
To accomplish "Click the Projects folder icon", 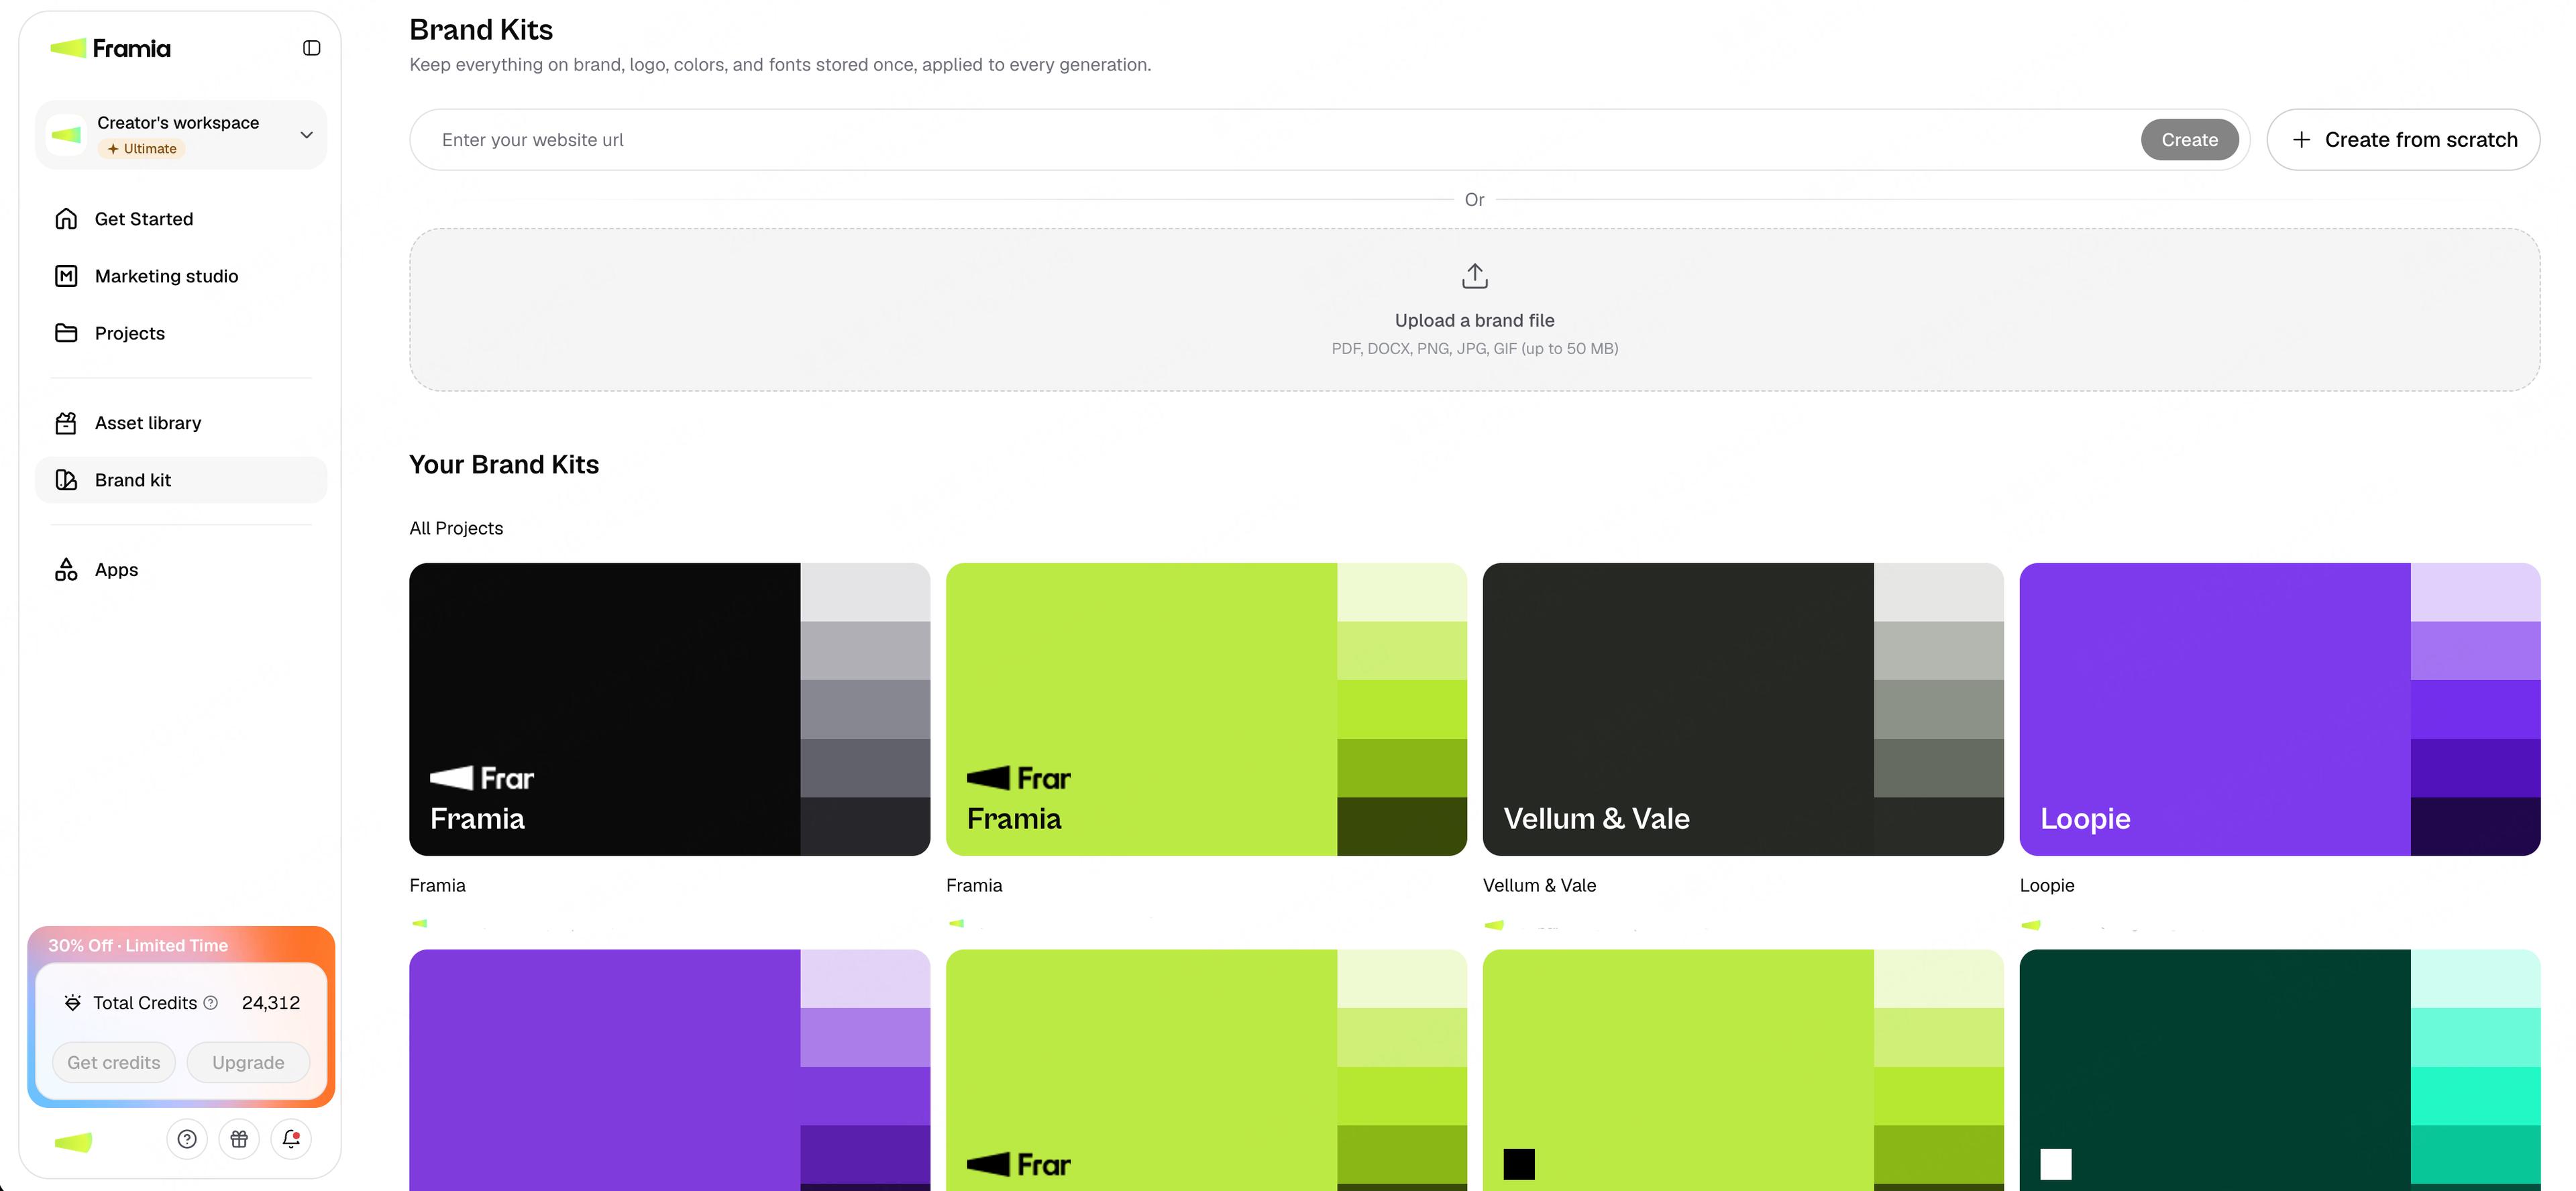I will point(66,333).
